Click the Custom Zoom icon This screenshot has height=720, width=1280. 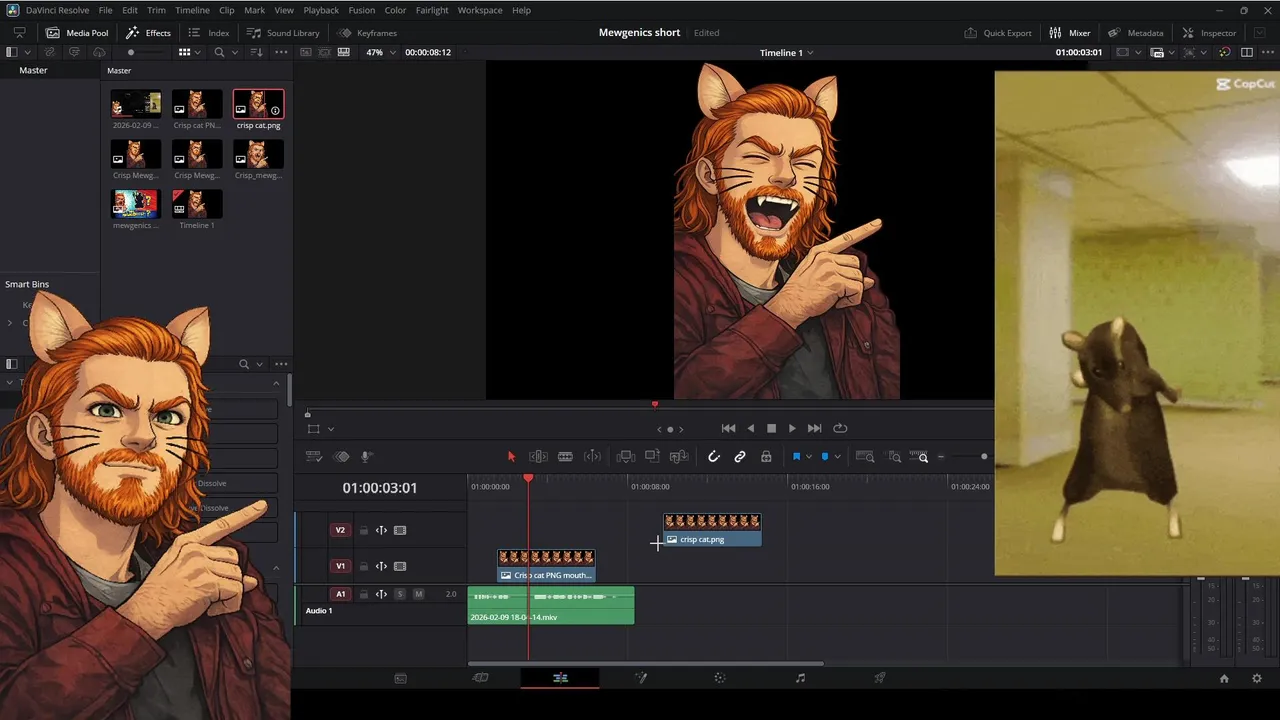[918, 456]
